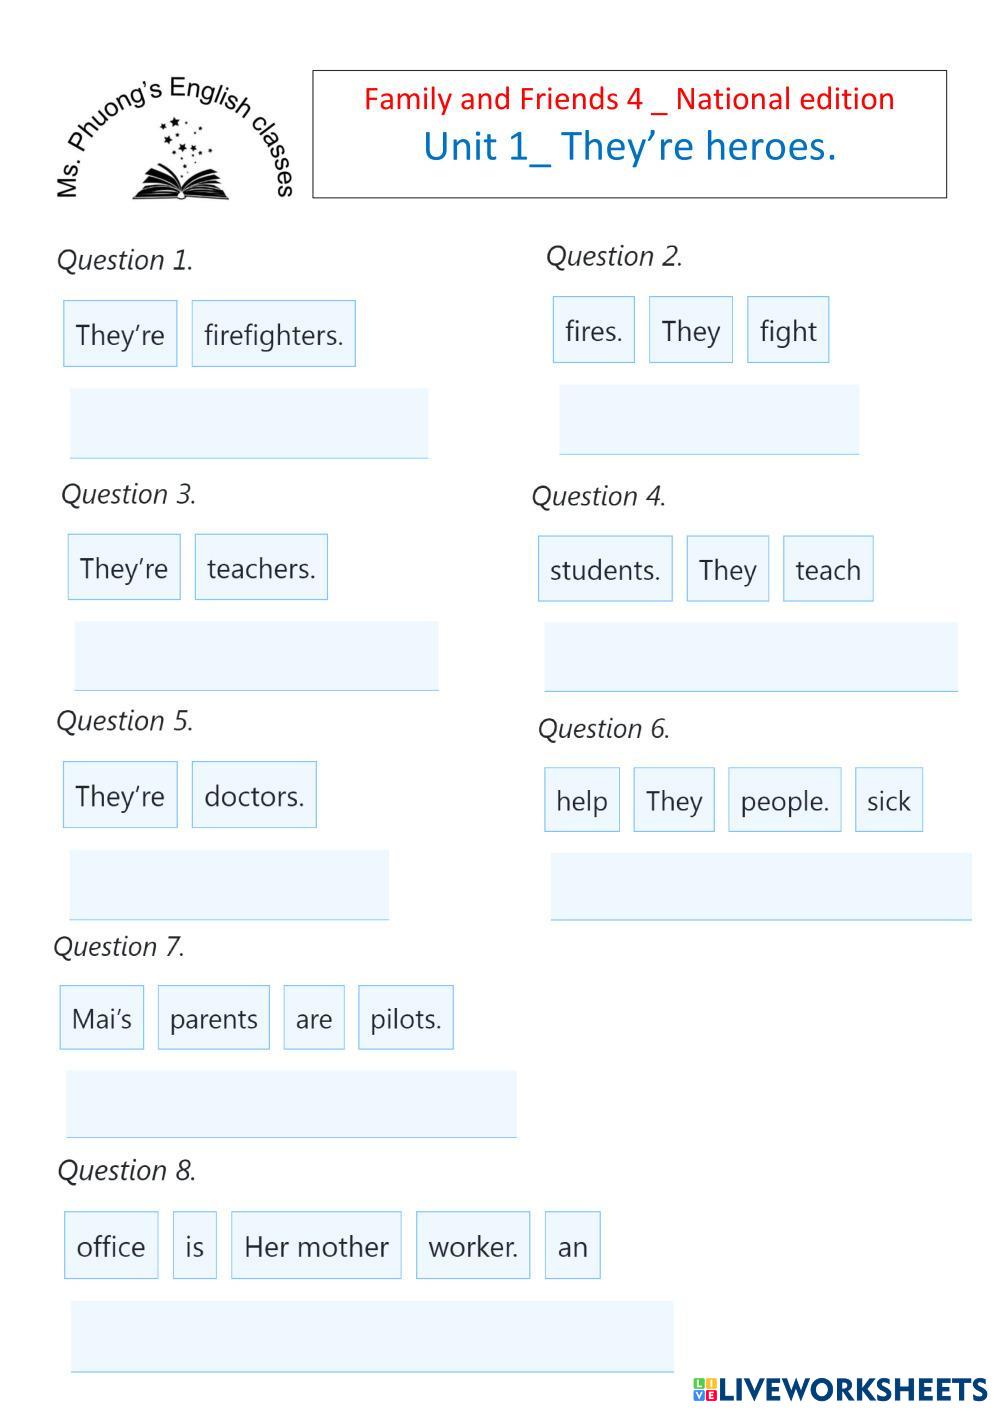Select the 'firefighters.' word tile

pos(273,334)
